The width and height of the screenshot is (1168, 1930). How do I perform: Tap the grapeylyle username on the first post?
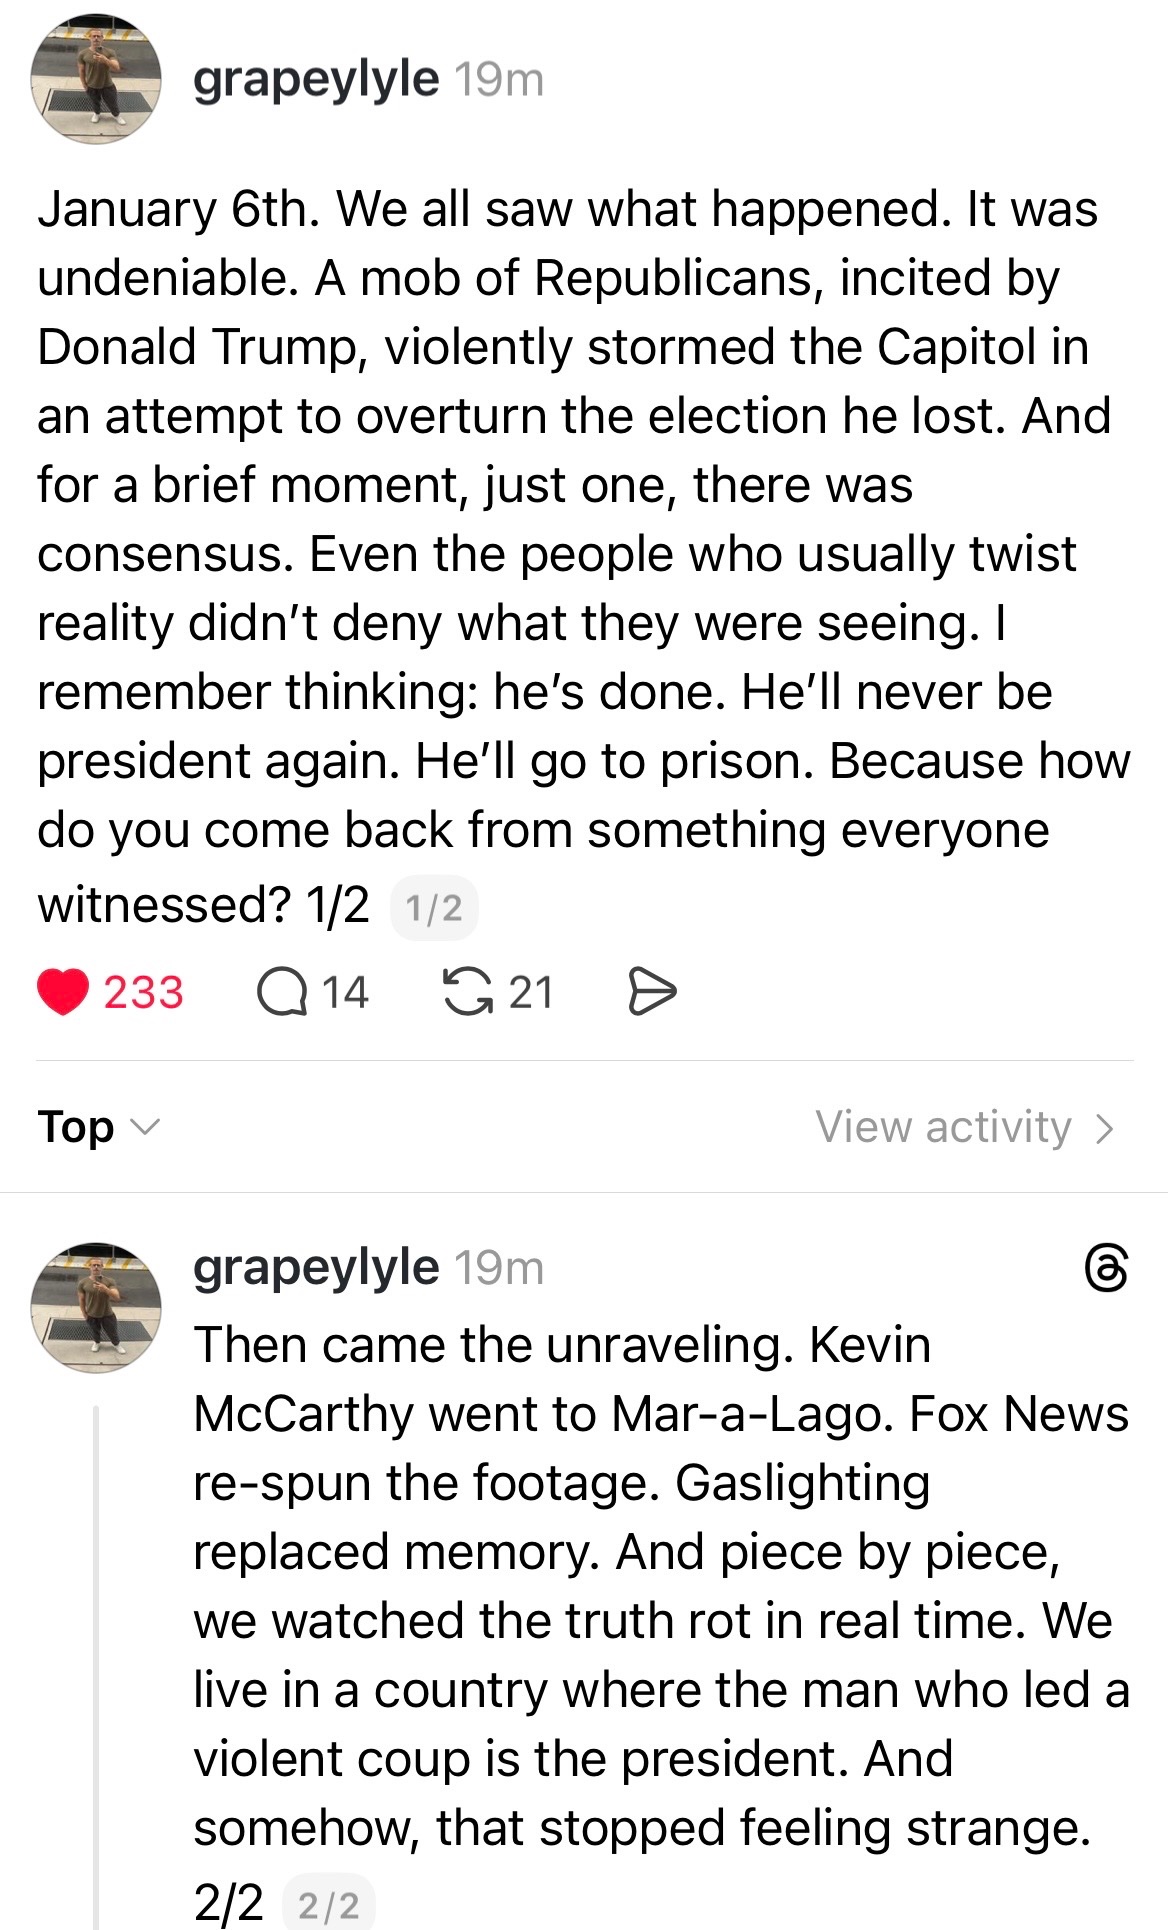point(315,80)
